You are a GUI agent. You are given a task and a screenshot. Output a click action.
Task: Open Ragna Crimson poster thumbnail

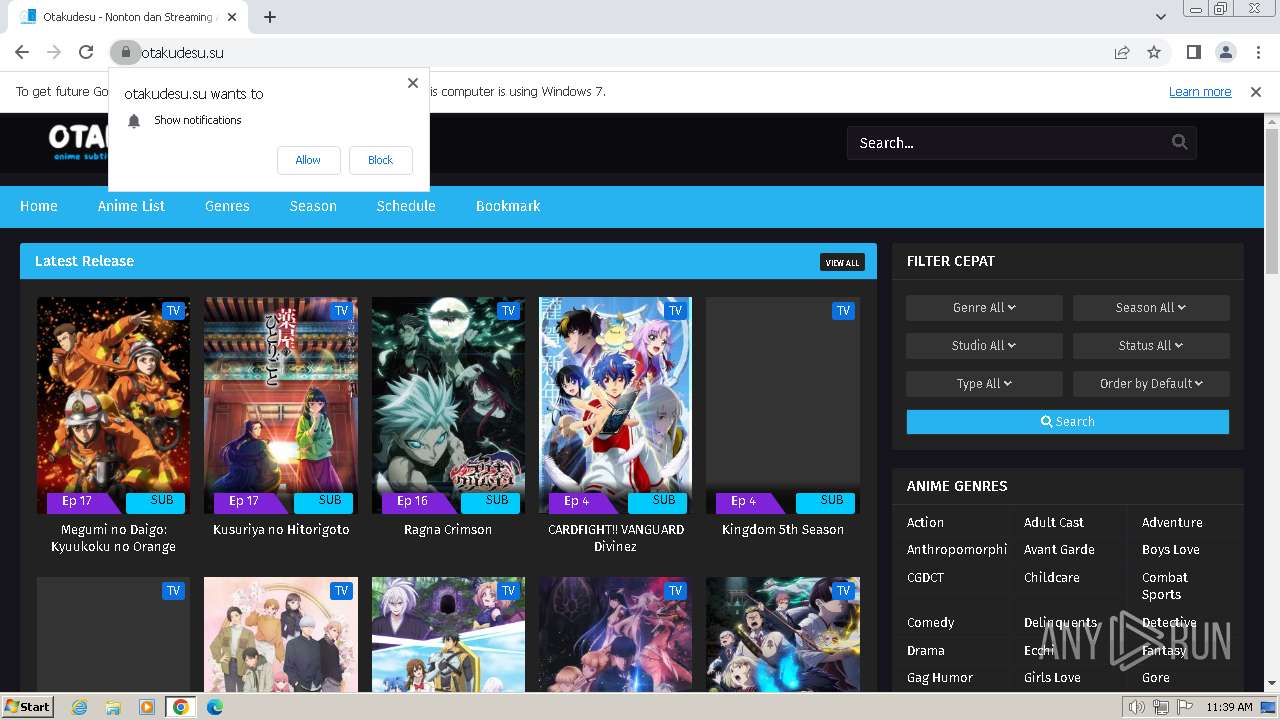[448, 405]
